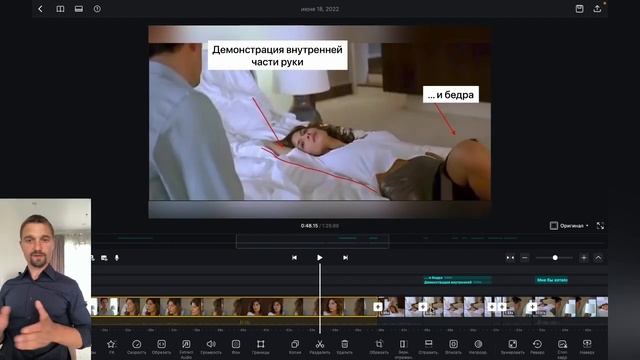Click the timeline overview minimap window
The image size is (640, 360).
(x=312, y=241)
